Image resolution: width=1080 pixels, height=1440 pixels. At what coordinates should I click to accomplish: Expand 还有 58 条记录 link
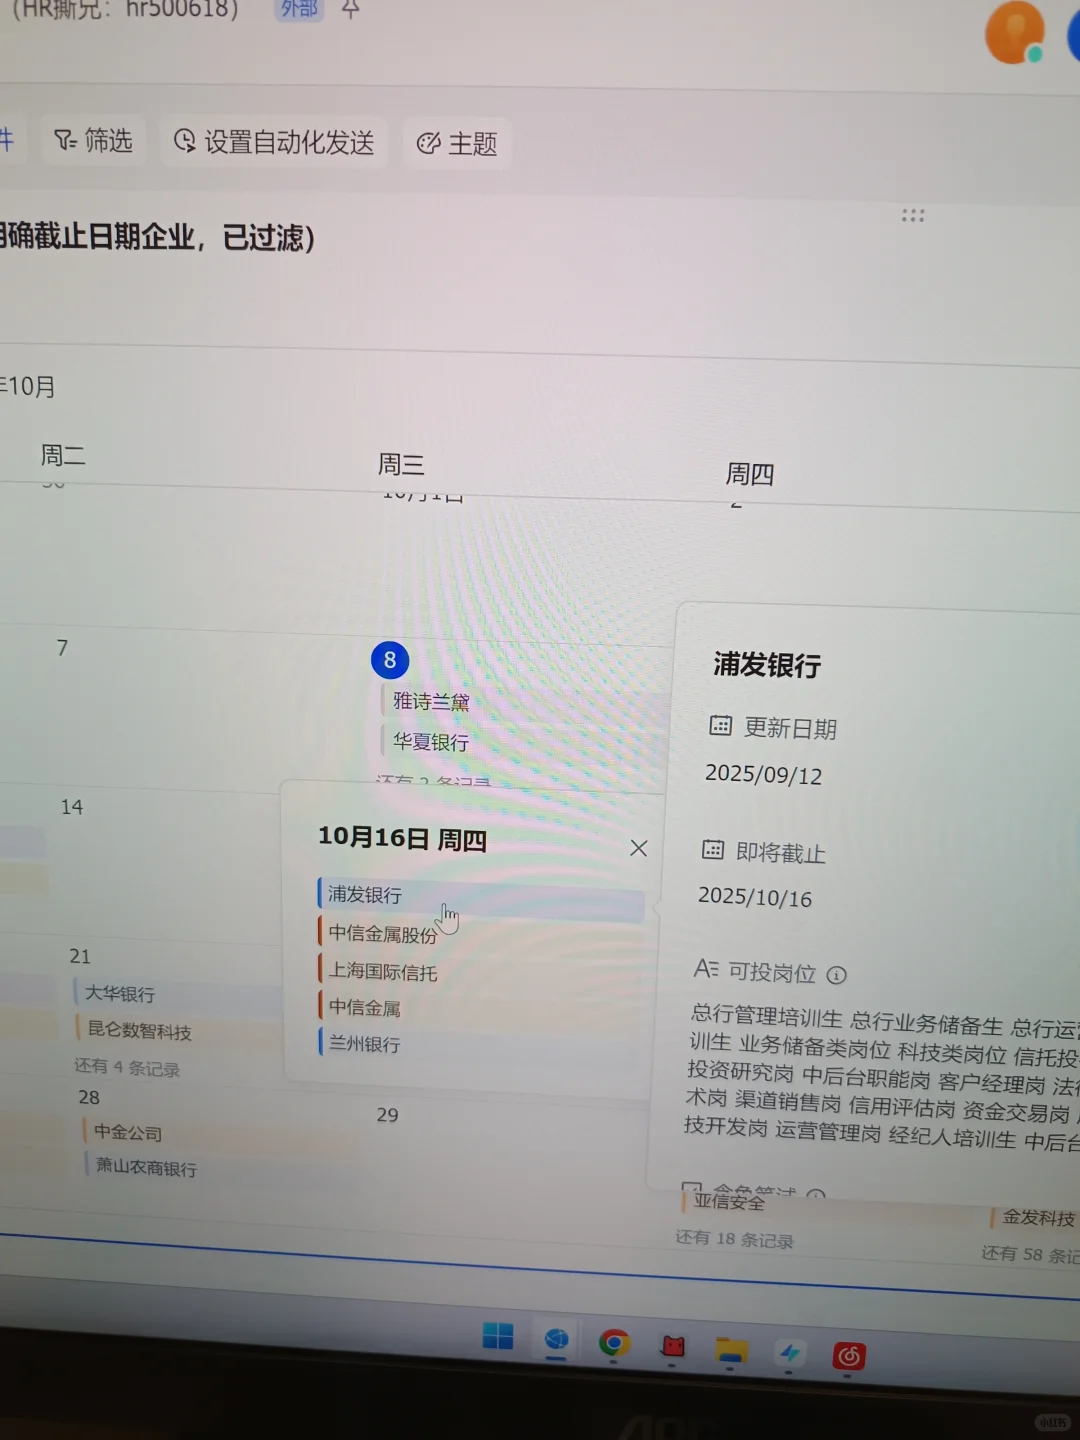point(1030,1254)
